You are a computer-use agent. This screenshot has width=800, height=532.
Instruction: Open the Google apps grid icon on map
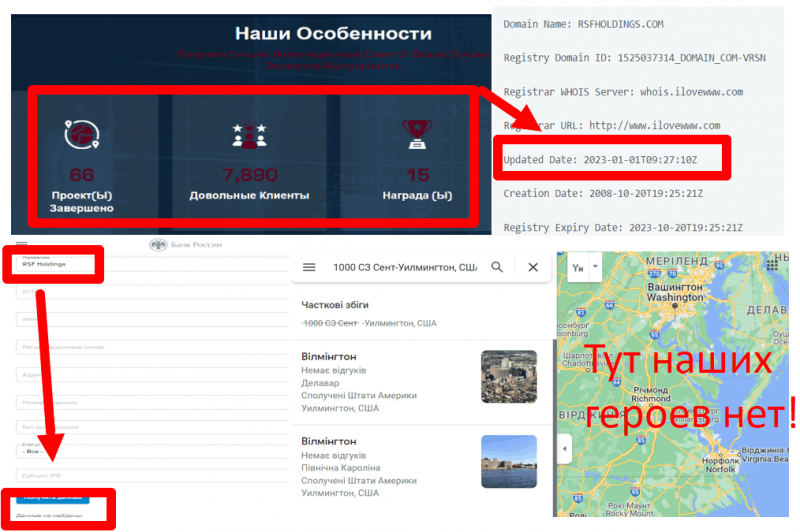(772, 264)
